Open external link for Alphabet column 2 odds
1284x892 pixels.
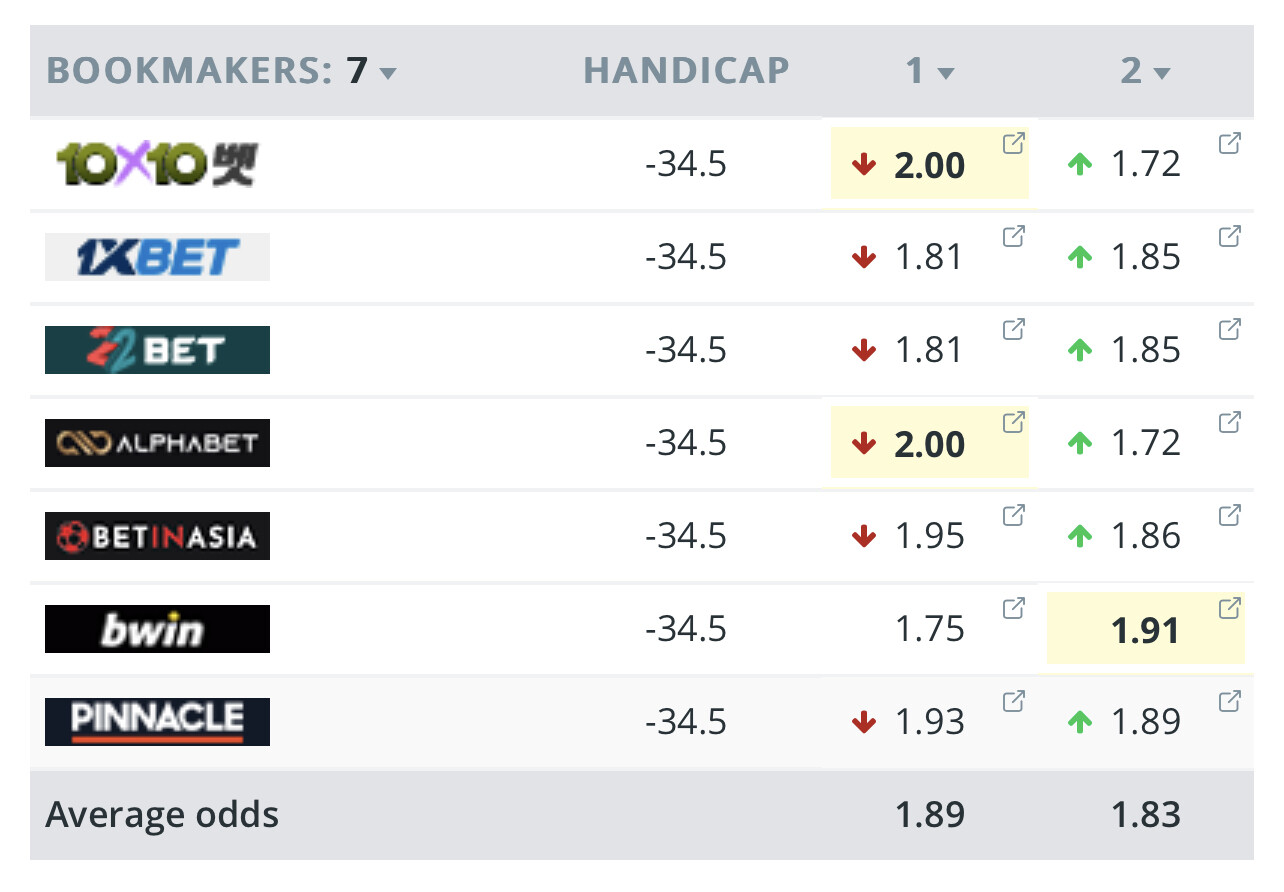[1229, 422]
